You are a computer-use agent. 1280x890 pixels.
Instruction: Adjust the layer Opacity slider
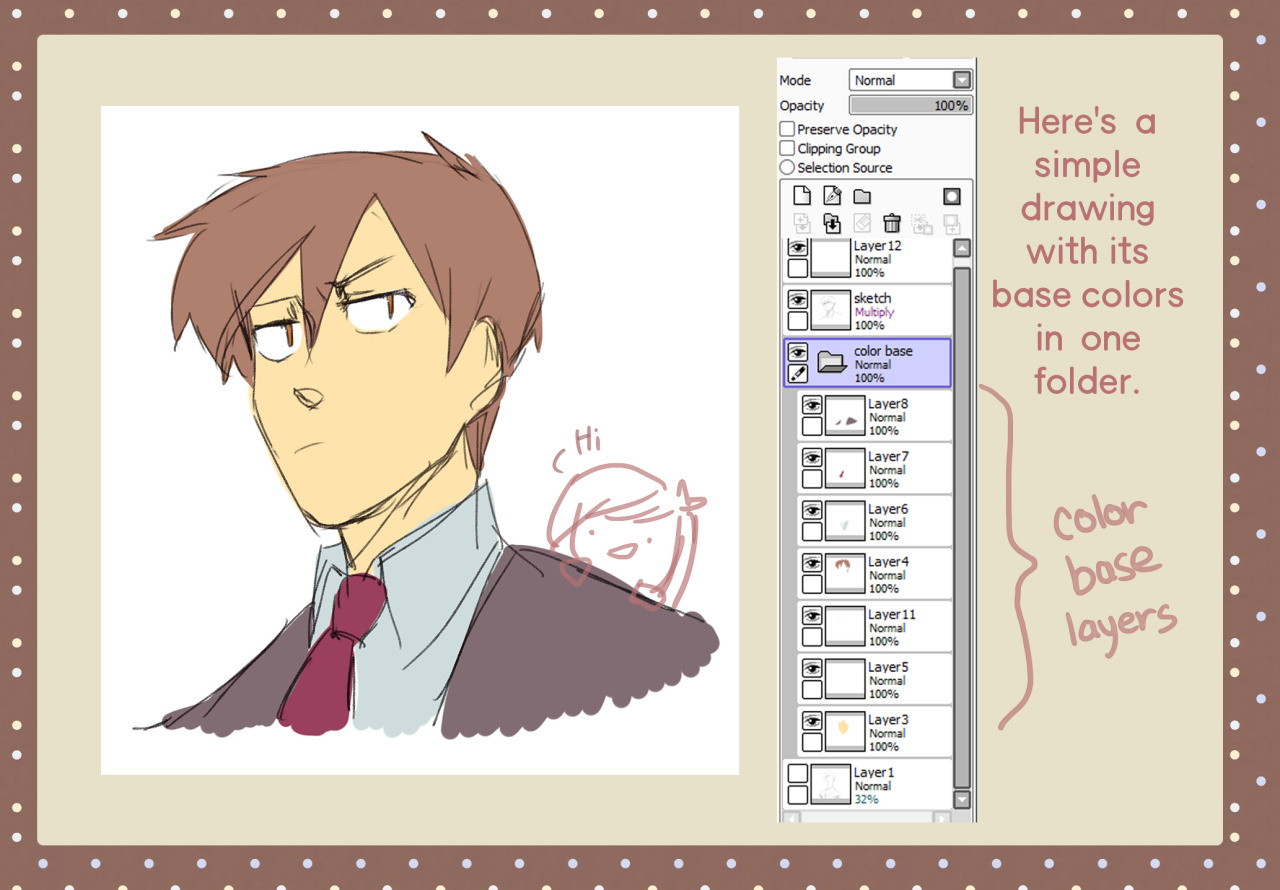tap(910, 105)
